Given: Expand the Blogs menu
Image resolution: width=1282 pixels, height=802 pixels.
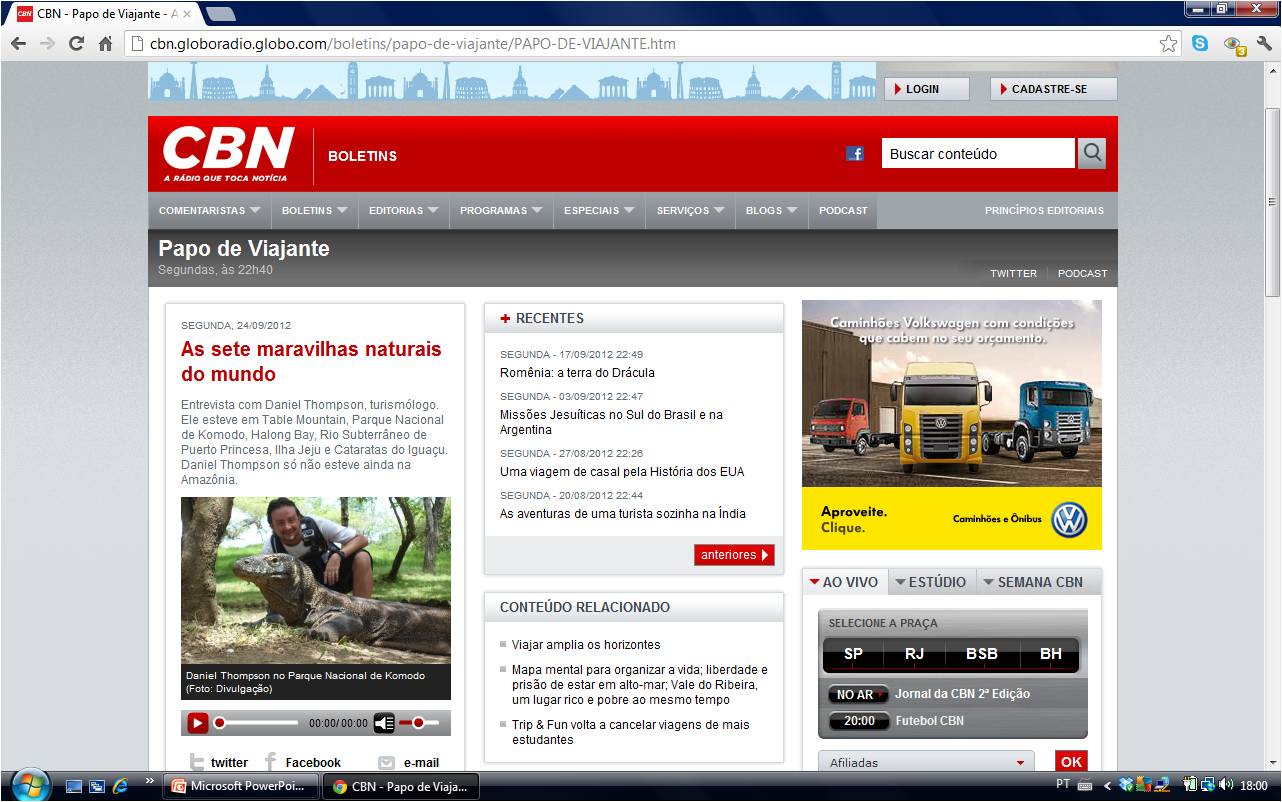Looking at the screenshot, I should pyautogui.click(x=771, y=211).
